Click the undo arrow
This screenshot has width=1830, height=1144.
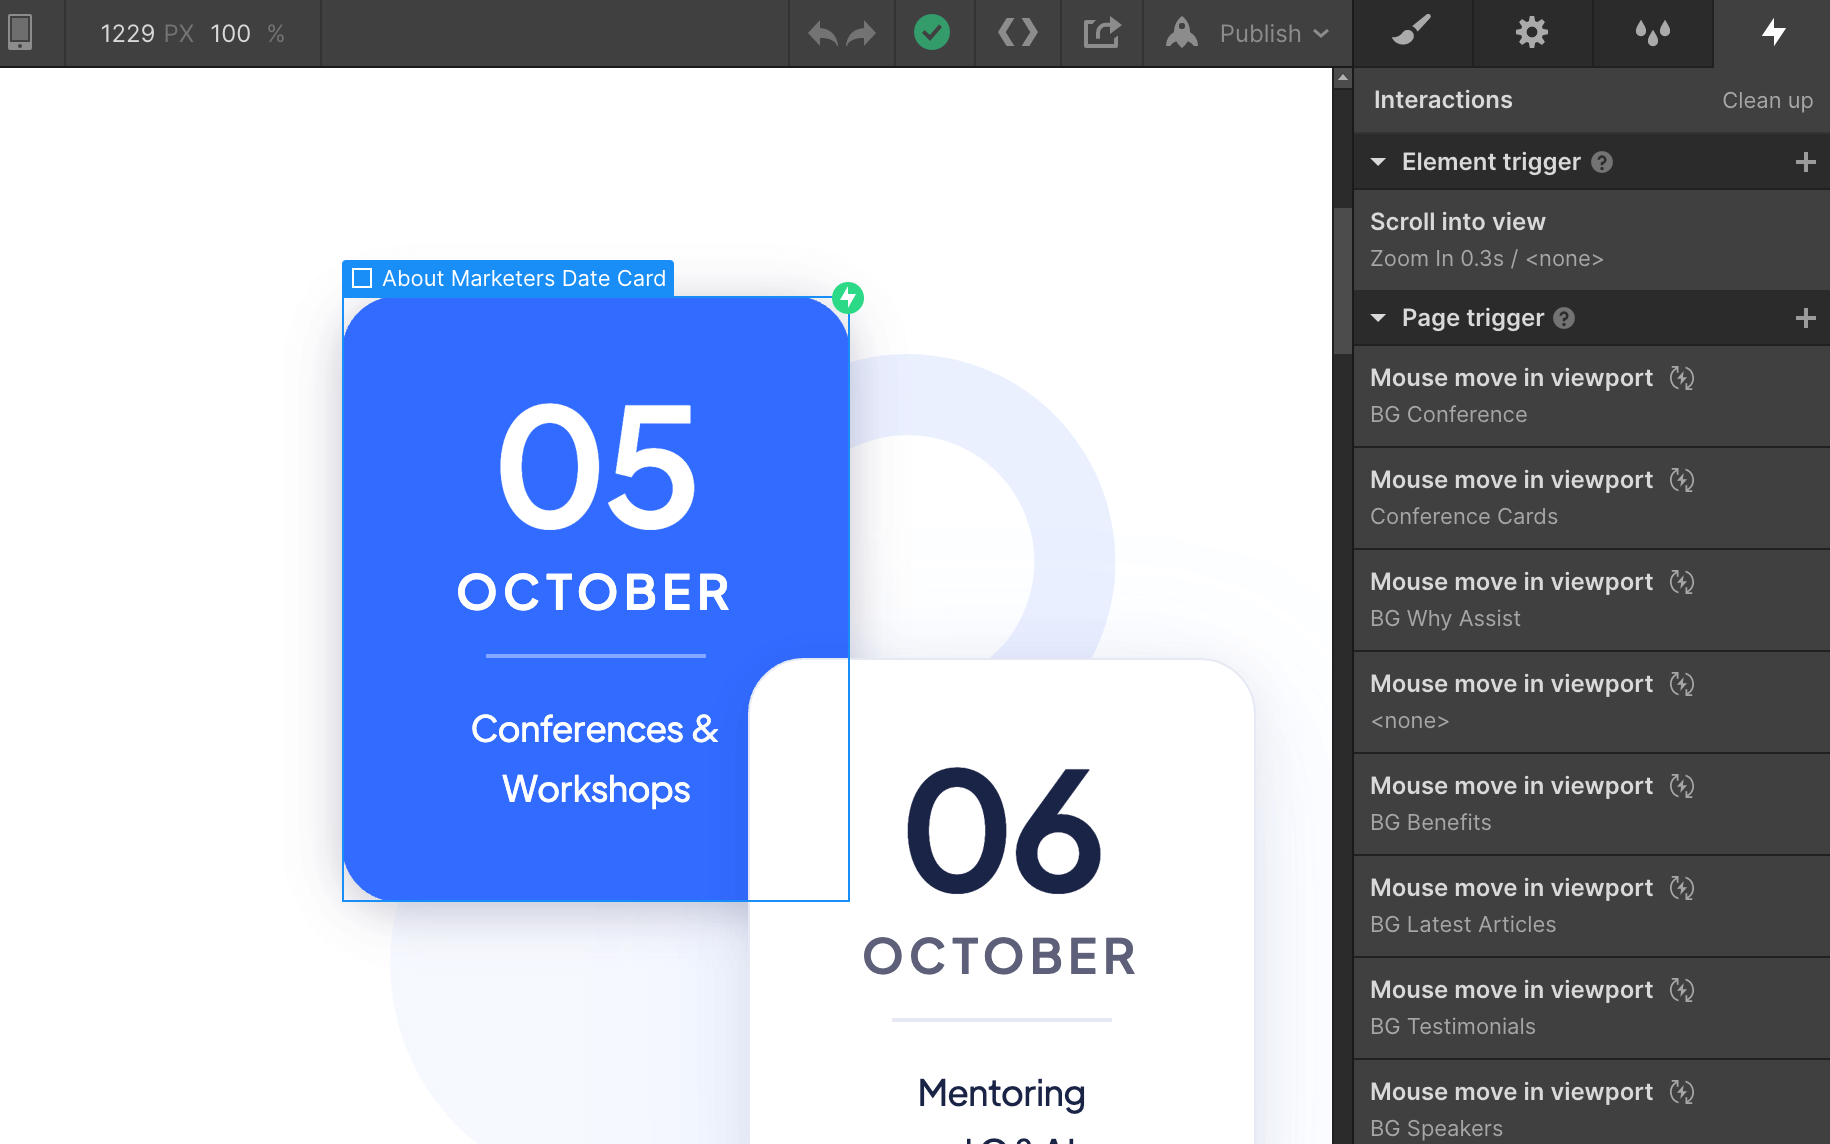pos(821,33)
